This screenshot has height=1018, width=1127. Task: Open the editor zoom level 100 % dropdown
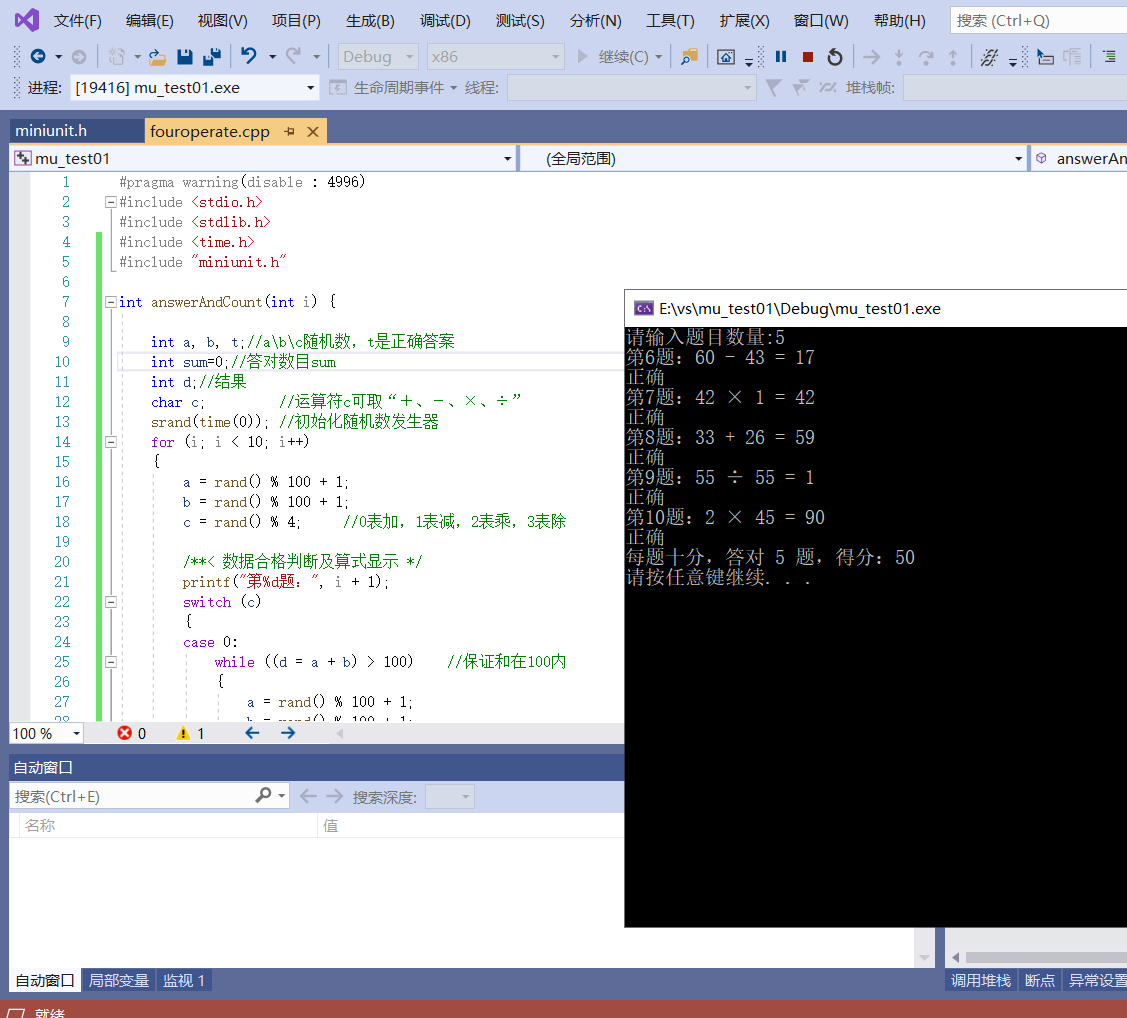[76, 733]
